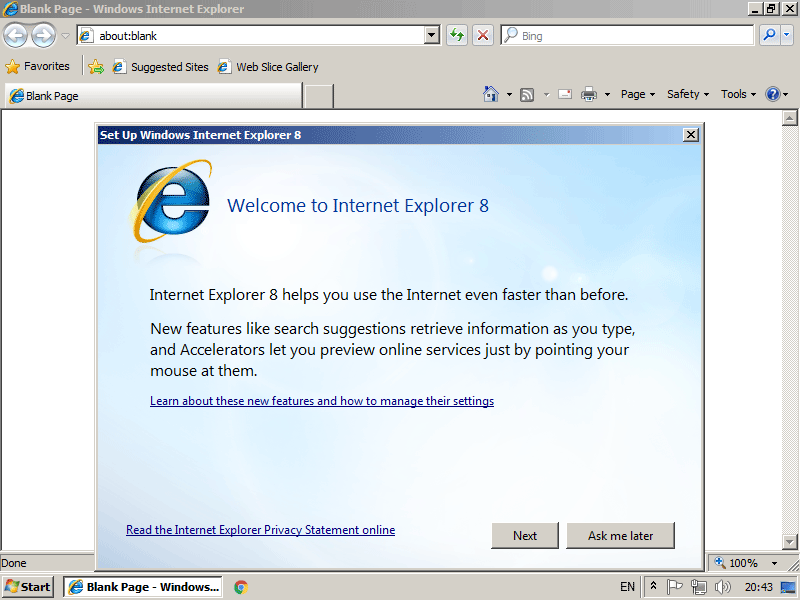Minimize the Internet Explorer window
Image resolution: width=800 pixels, height=600 pixels.
tap(755, 9)
